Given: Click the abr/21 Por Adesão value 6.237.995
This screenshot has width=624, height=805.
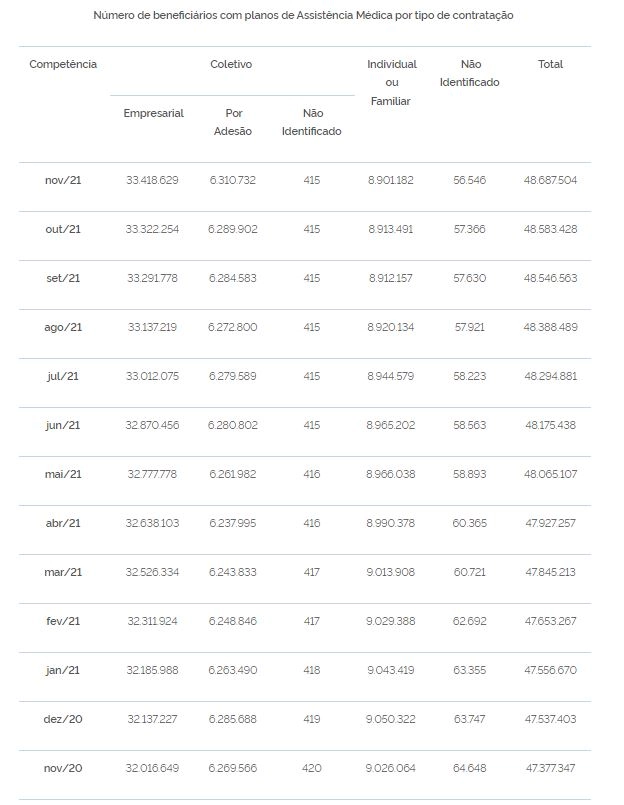Looking at the screenshot, I should (x=233, y=523).
